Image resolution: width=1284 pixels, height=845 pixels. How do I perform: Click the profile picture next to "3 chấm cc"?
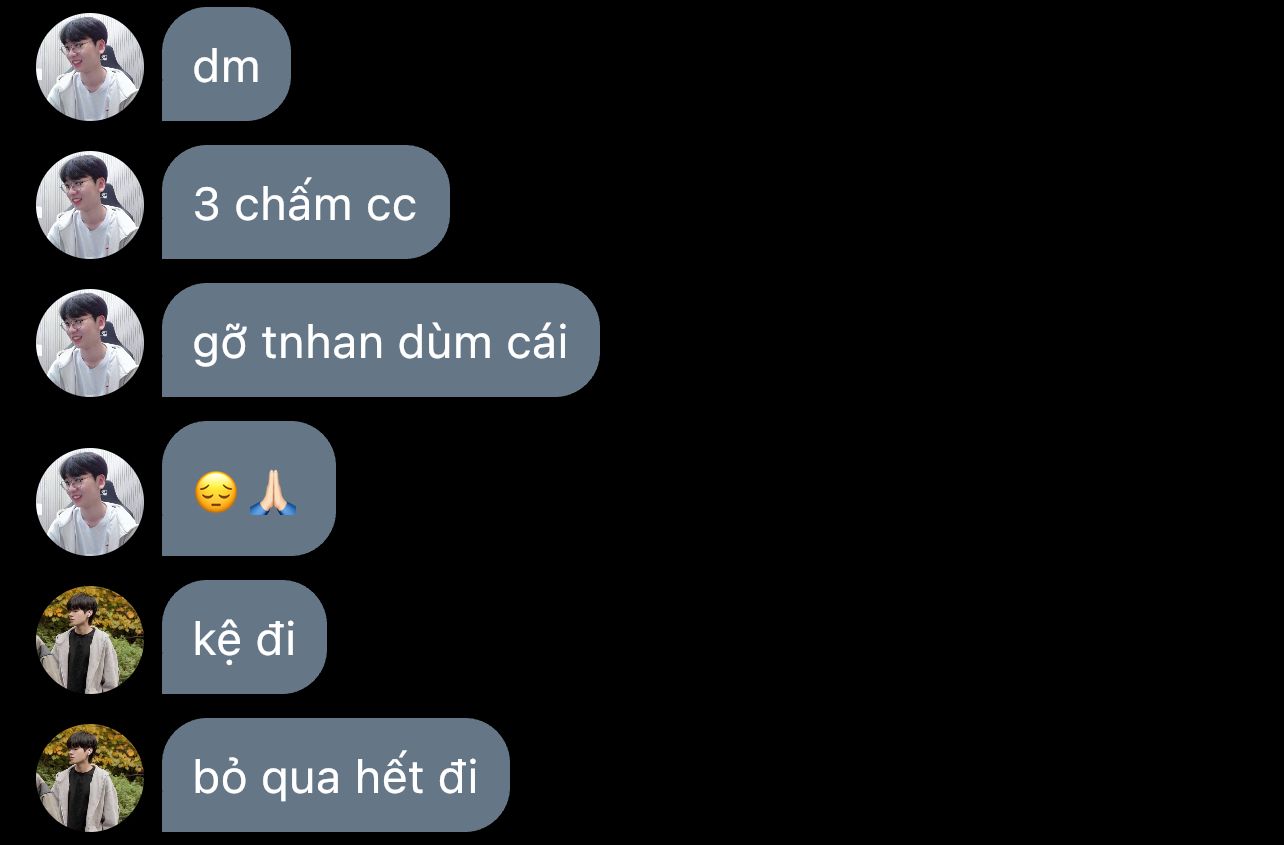pos(90,205)
